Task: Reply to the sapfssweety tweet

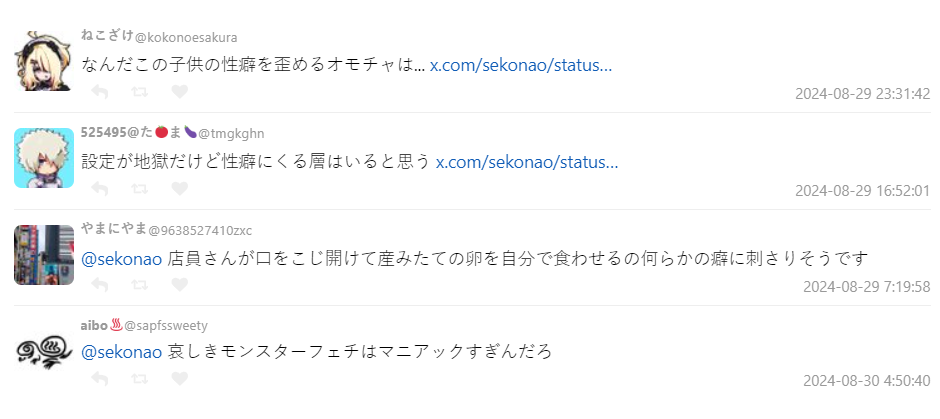Action: click(x=100, y=379)
